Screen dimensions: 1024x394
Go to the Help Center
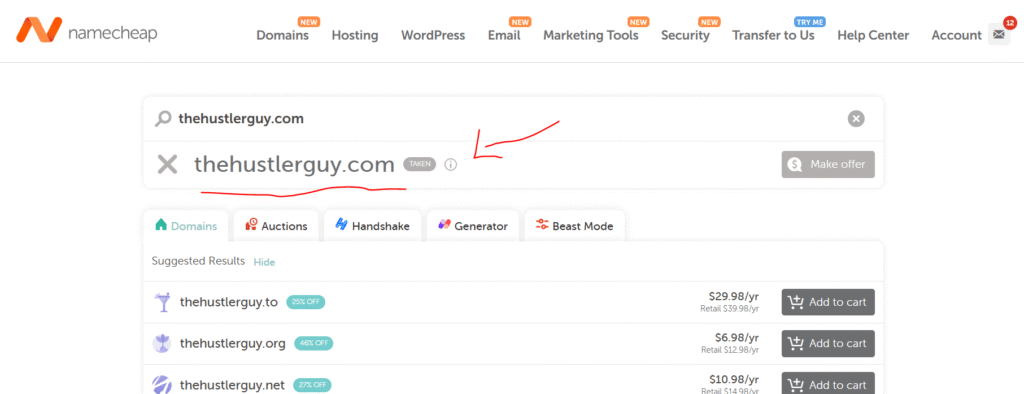(873, 35)
